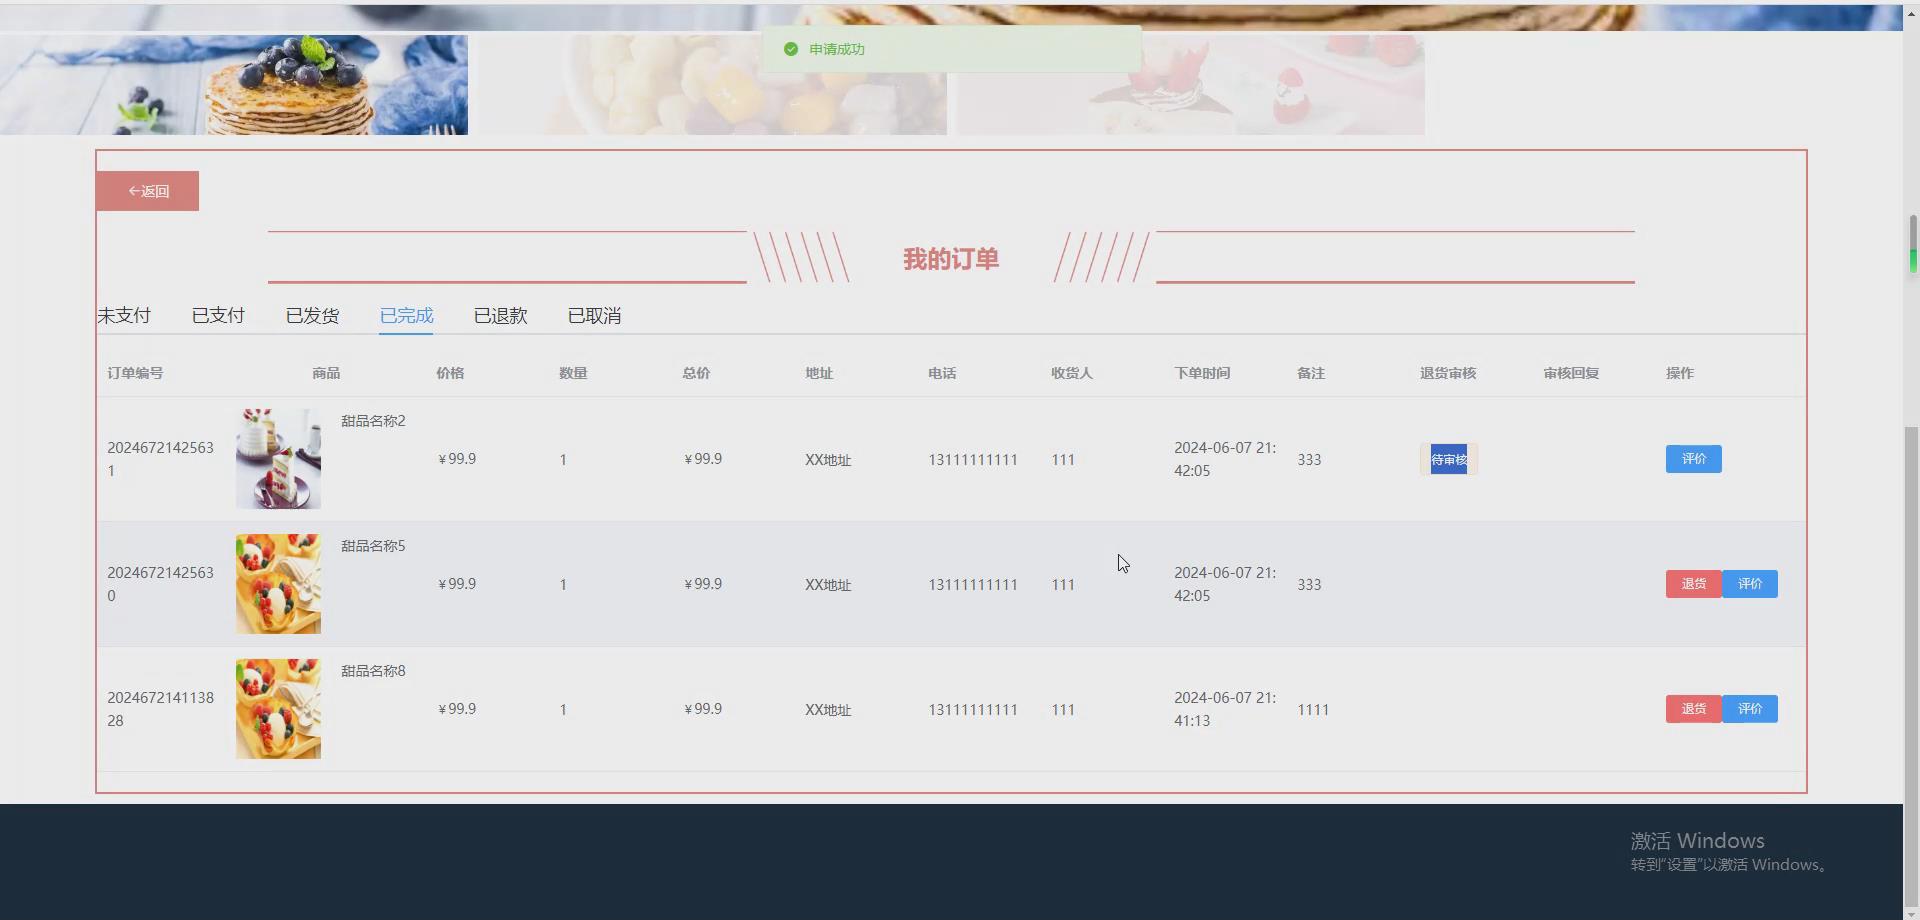The width and height of the screenshot is (1920, 920).
Task: Open the 甜品名称5 product thumbnail
Action: click(x=278, y=584)
